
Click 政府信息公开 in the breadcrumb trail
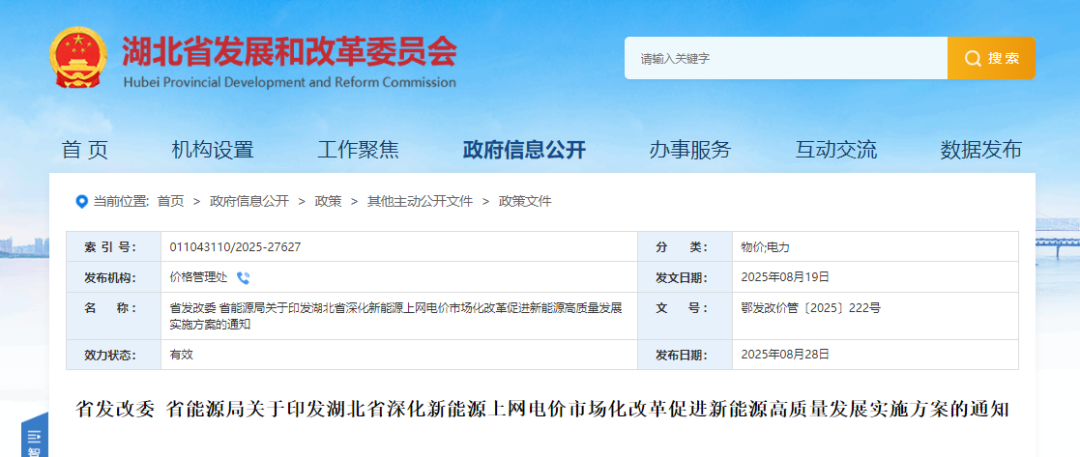[249, 201]
